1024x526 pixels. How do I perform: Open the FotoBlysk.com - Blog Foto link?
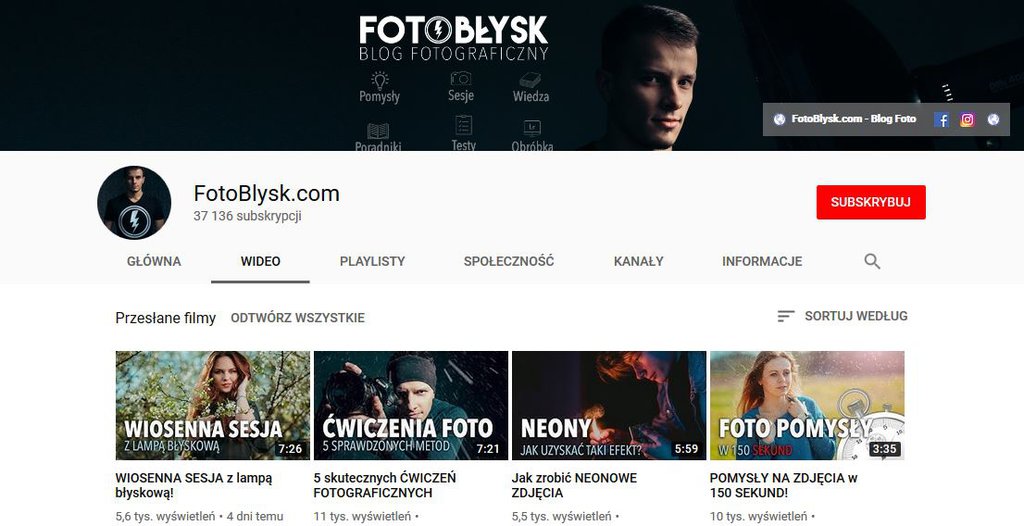tap(854, 119)
